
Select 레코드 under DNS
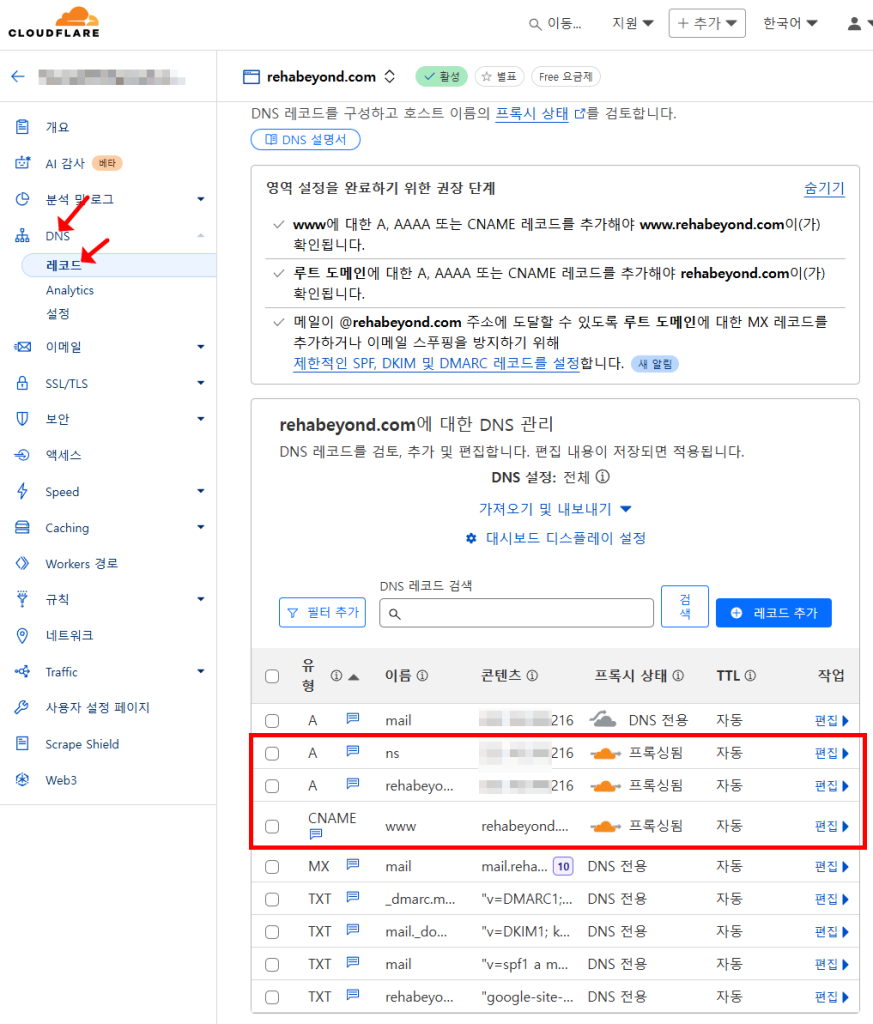(x=64, y=265)
